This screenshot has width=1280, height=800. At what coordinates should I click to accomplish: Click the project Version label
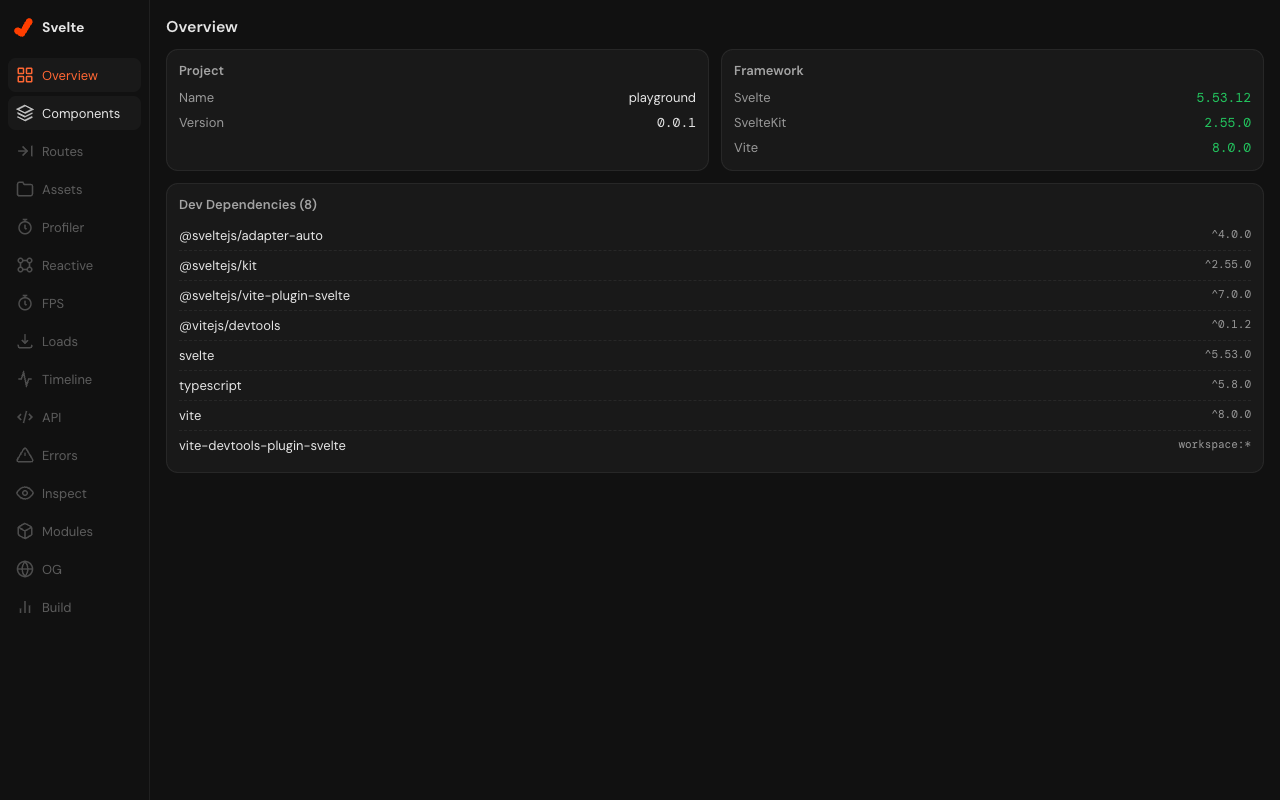point(201,123)
